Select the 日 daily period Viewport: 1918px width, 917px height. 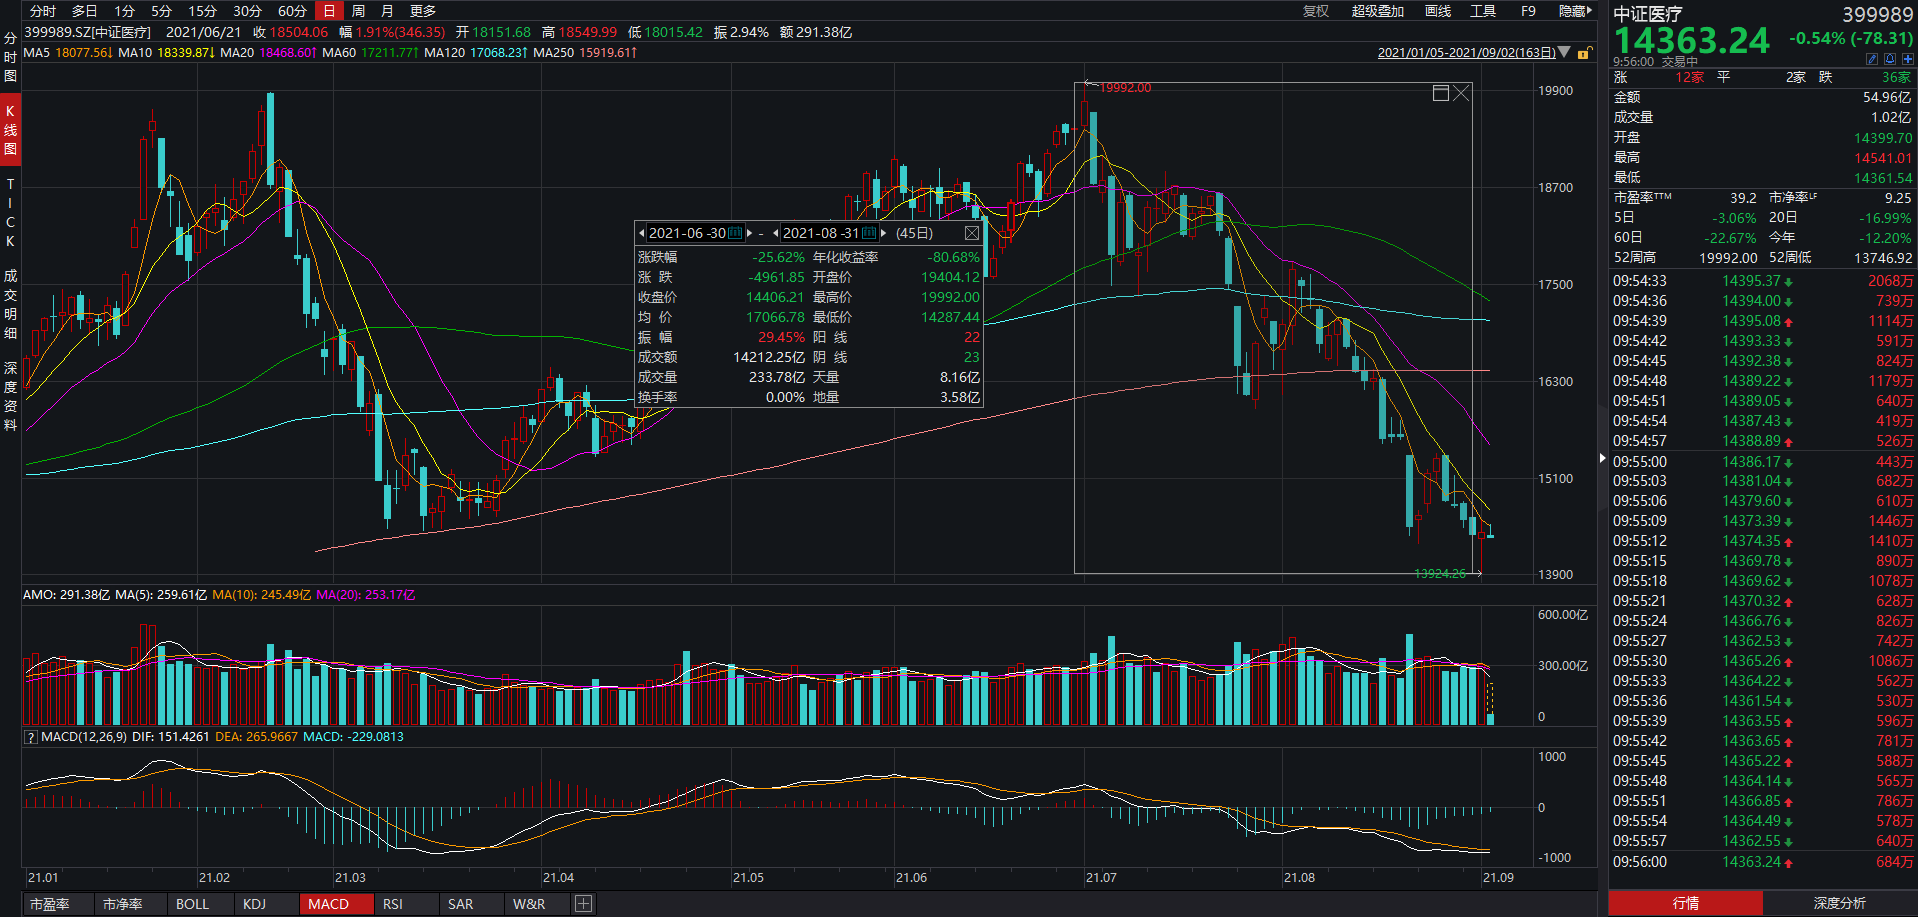[x=329, y=11]
